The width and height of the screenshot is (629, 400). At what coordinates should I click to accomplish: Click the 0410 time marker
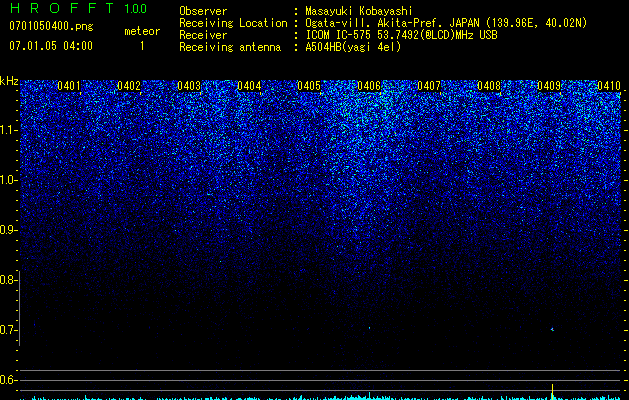pyautogui.click(x=609, y=86)
